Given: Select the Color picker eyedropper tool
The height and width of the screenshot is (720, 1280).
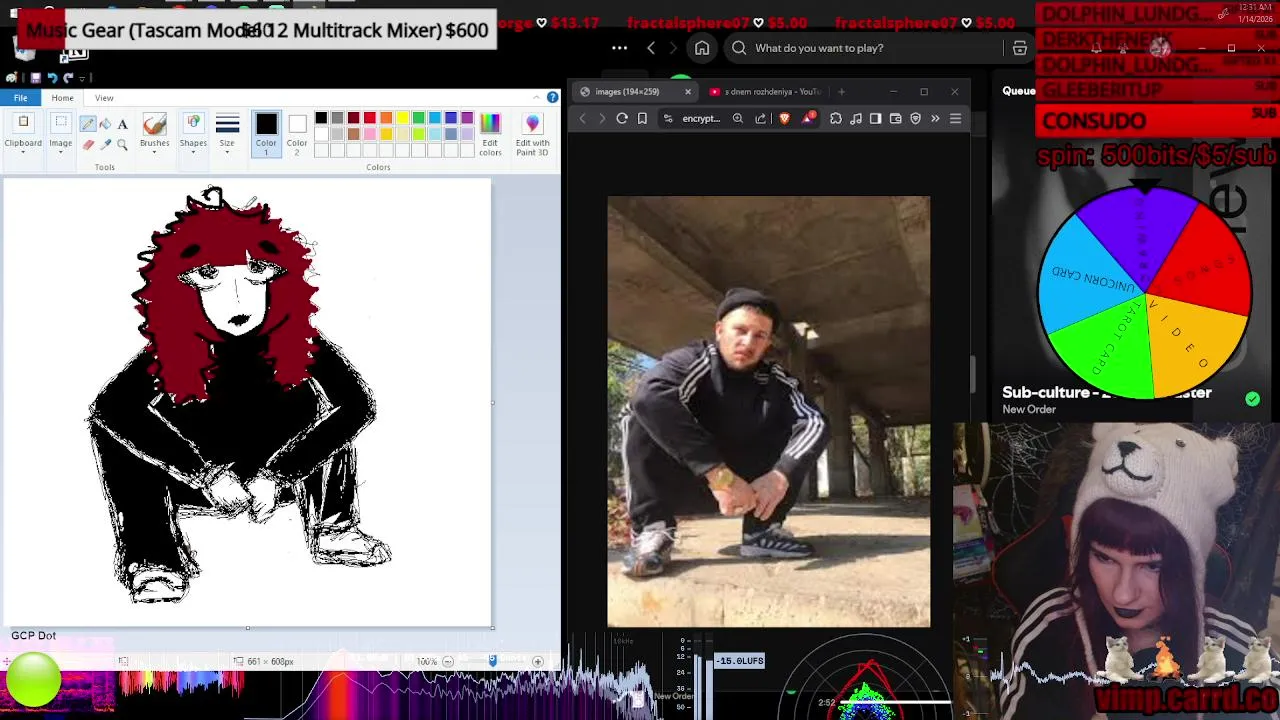Looking at the screenshot, I should [x=105, y=144].
